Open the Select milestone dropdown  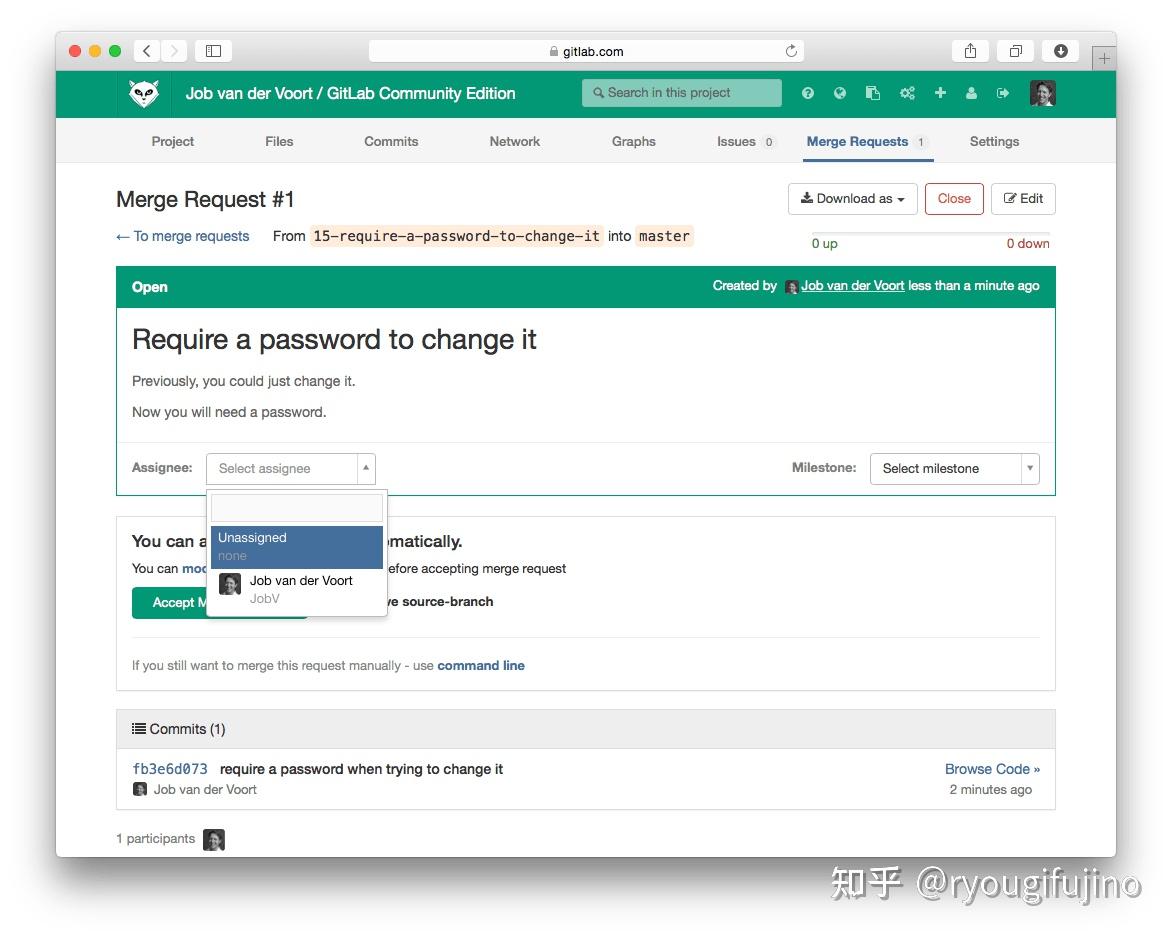953,468
